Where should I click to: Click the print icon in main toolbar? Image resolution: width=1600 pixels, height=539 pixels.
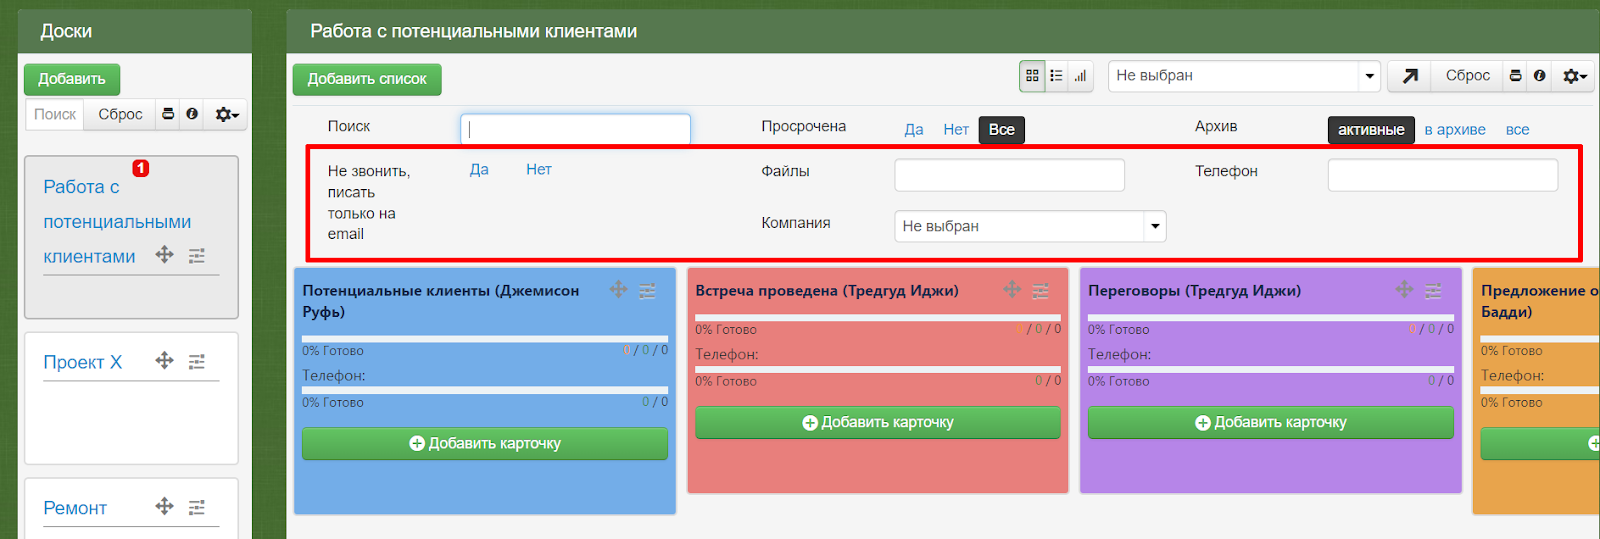[x=1516, y=76]
